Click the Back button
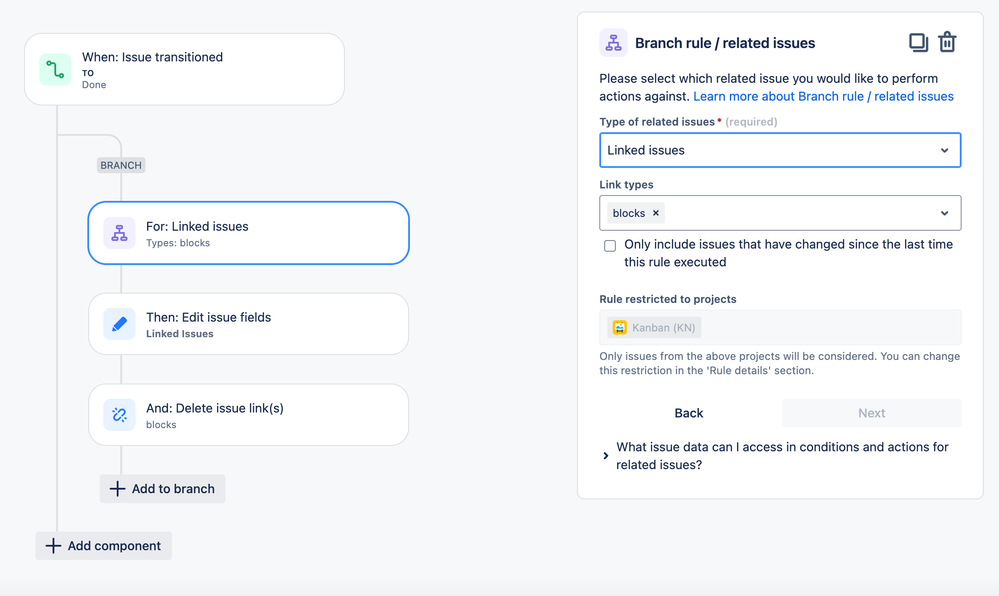Screen dimensions: 999x596 (689, 413)
